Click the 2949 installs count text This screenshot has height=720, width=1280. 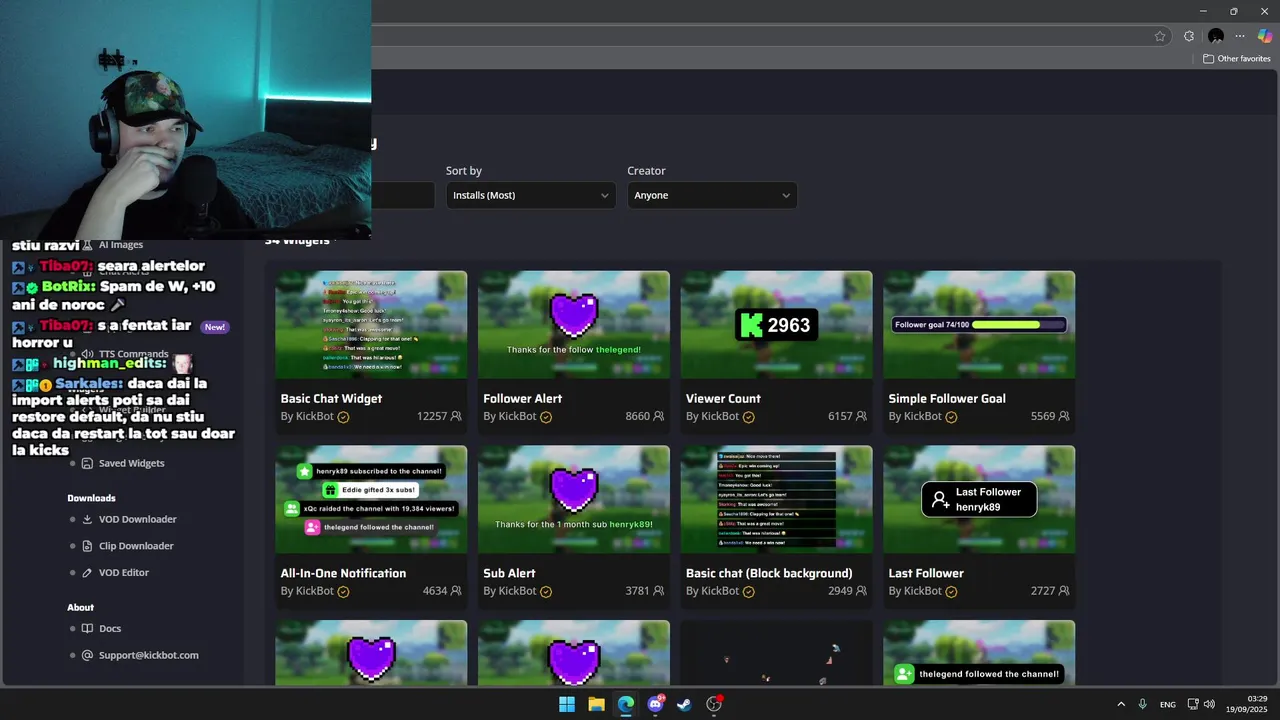point(840,591)
